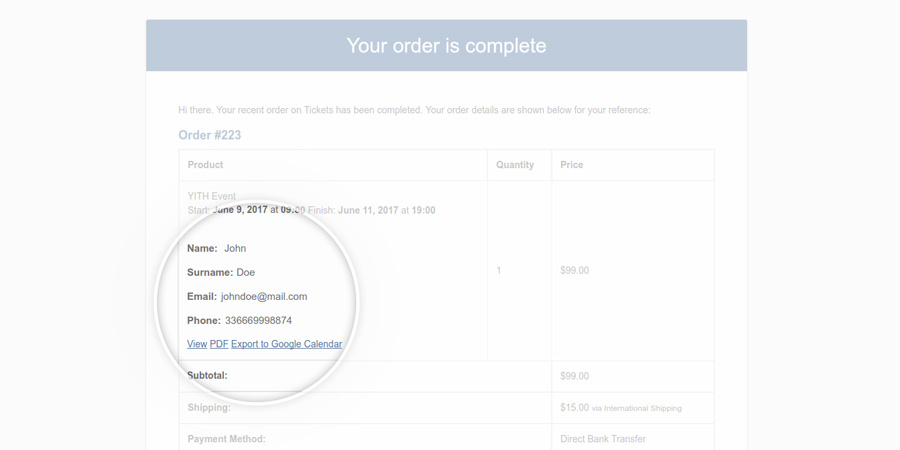900x450 pixels.
Task: Click the $15.00 shipping cost
Action: pyautogui.click(x=575, y=408)
